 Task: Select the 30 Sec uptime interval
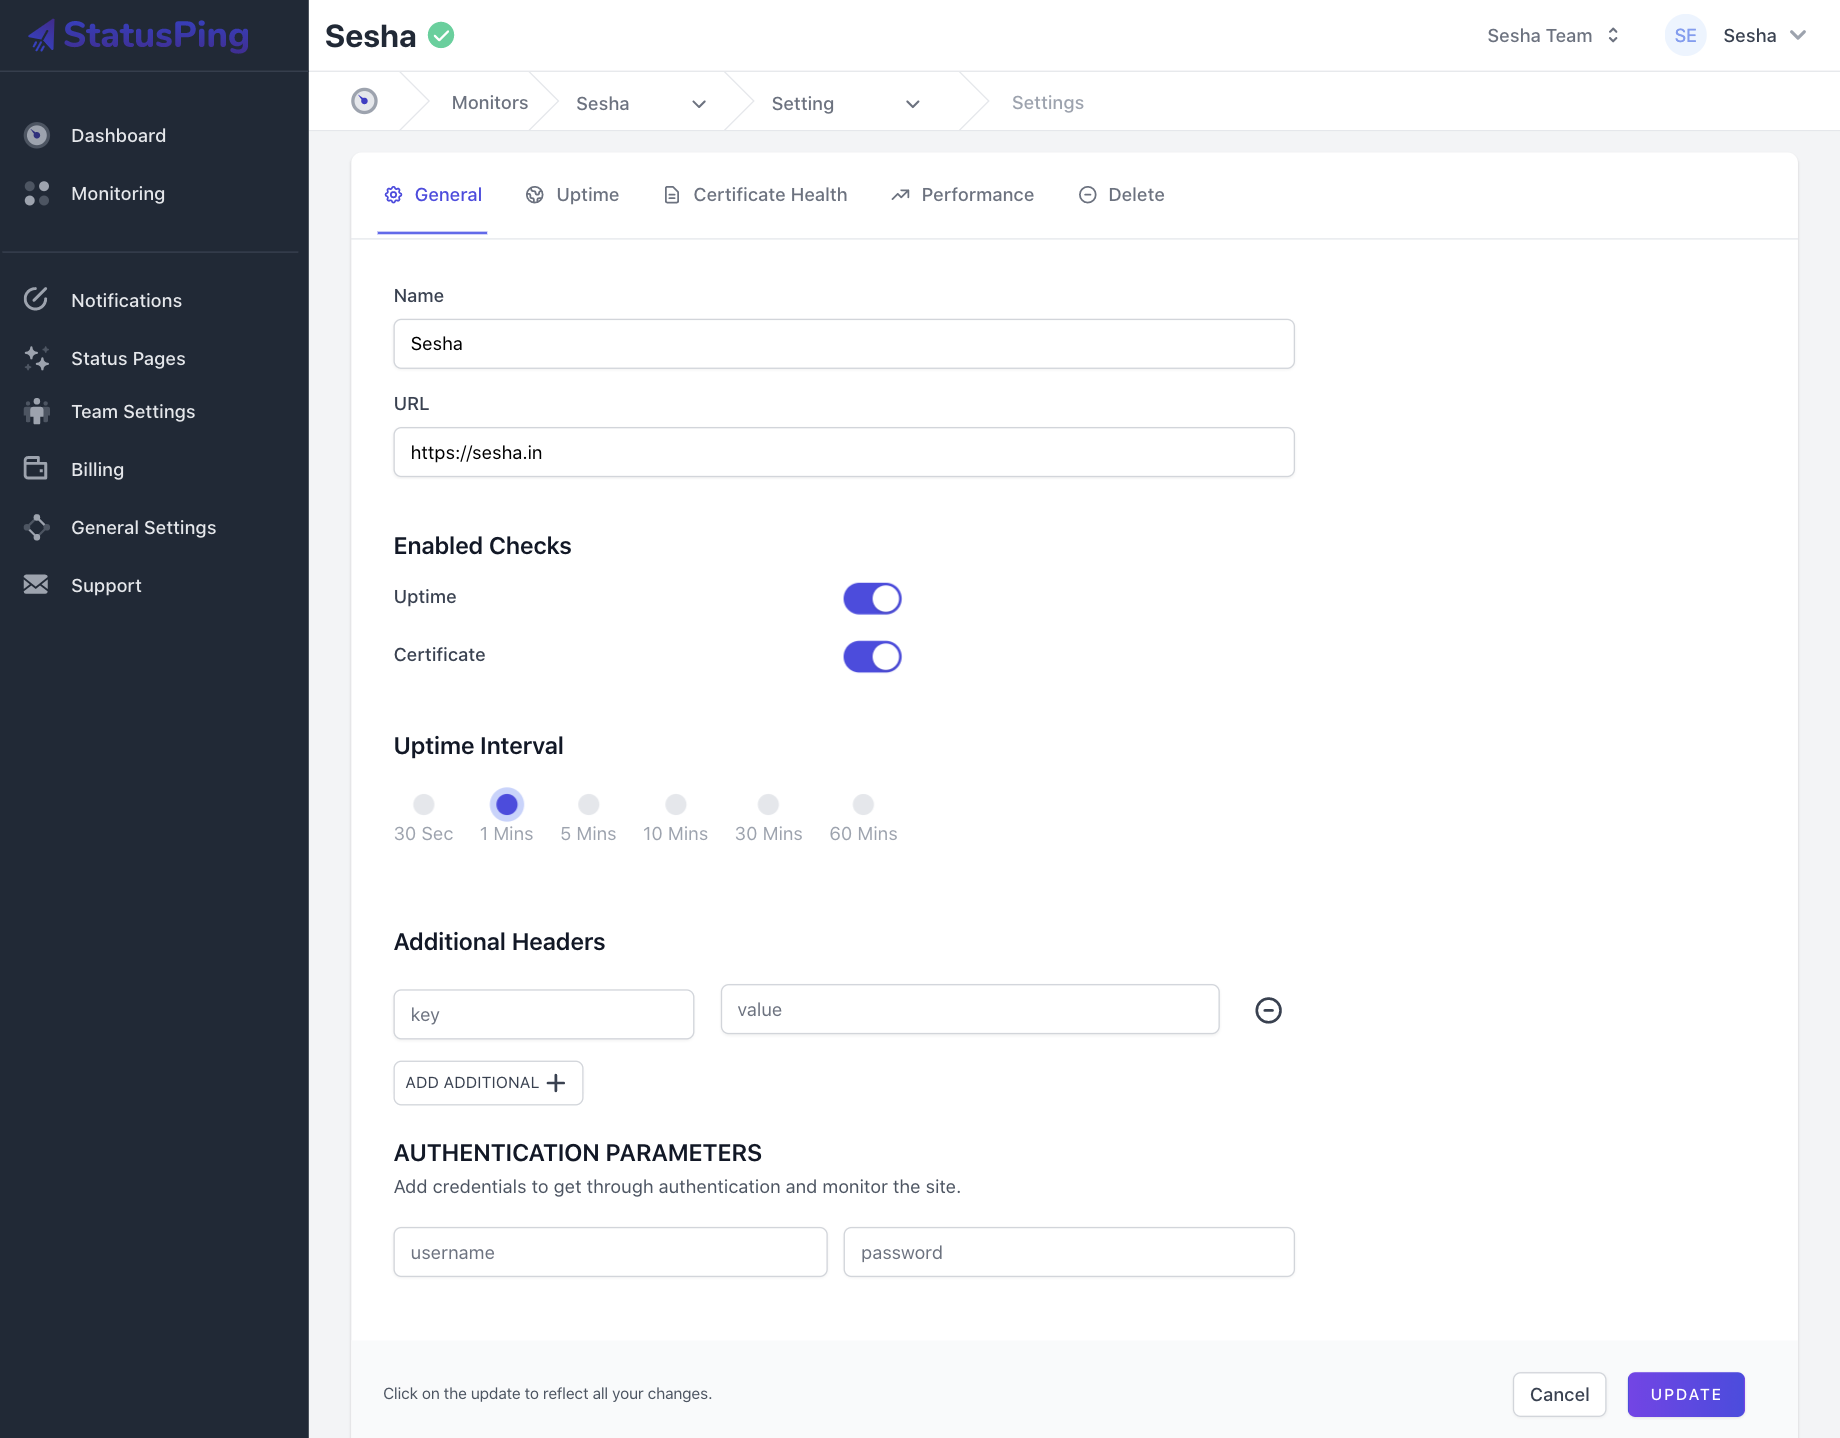424,804
